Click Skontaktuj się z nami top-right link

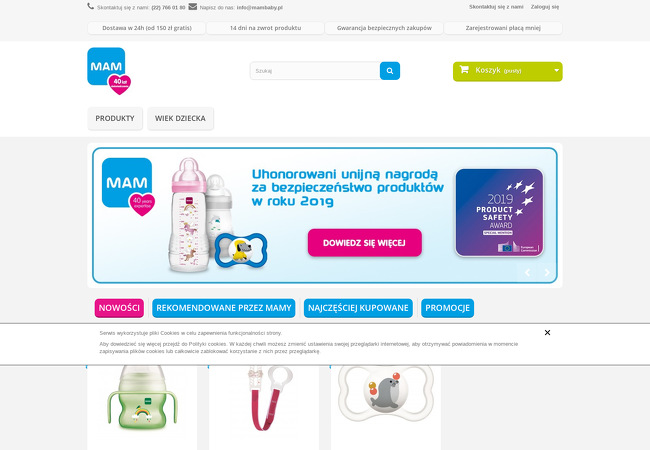point(496,7)
